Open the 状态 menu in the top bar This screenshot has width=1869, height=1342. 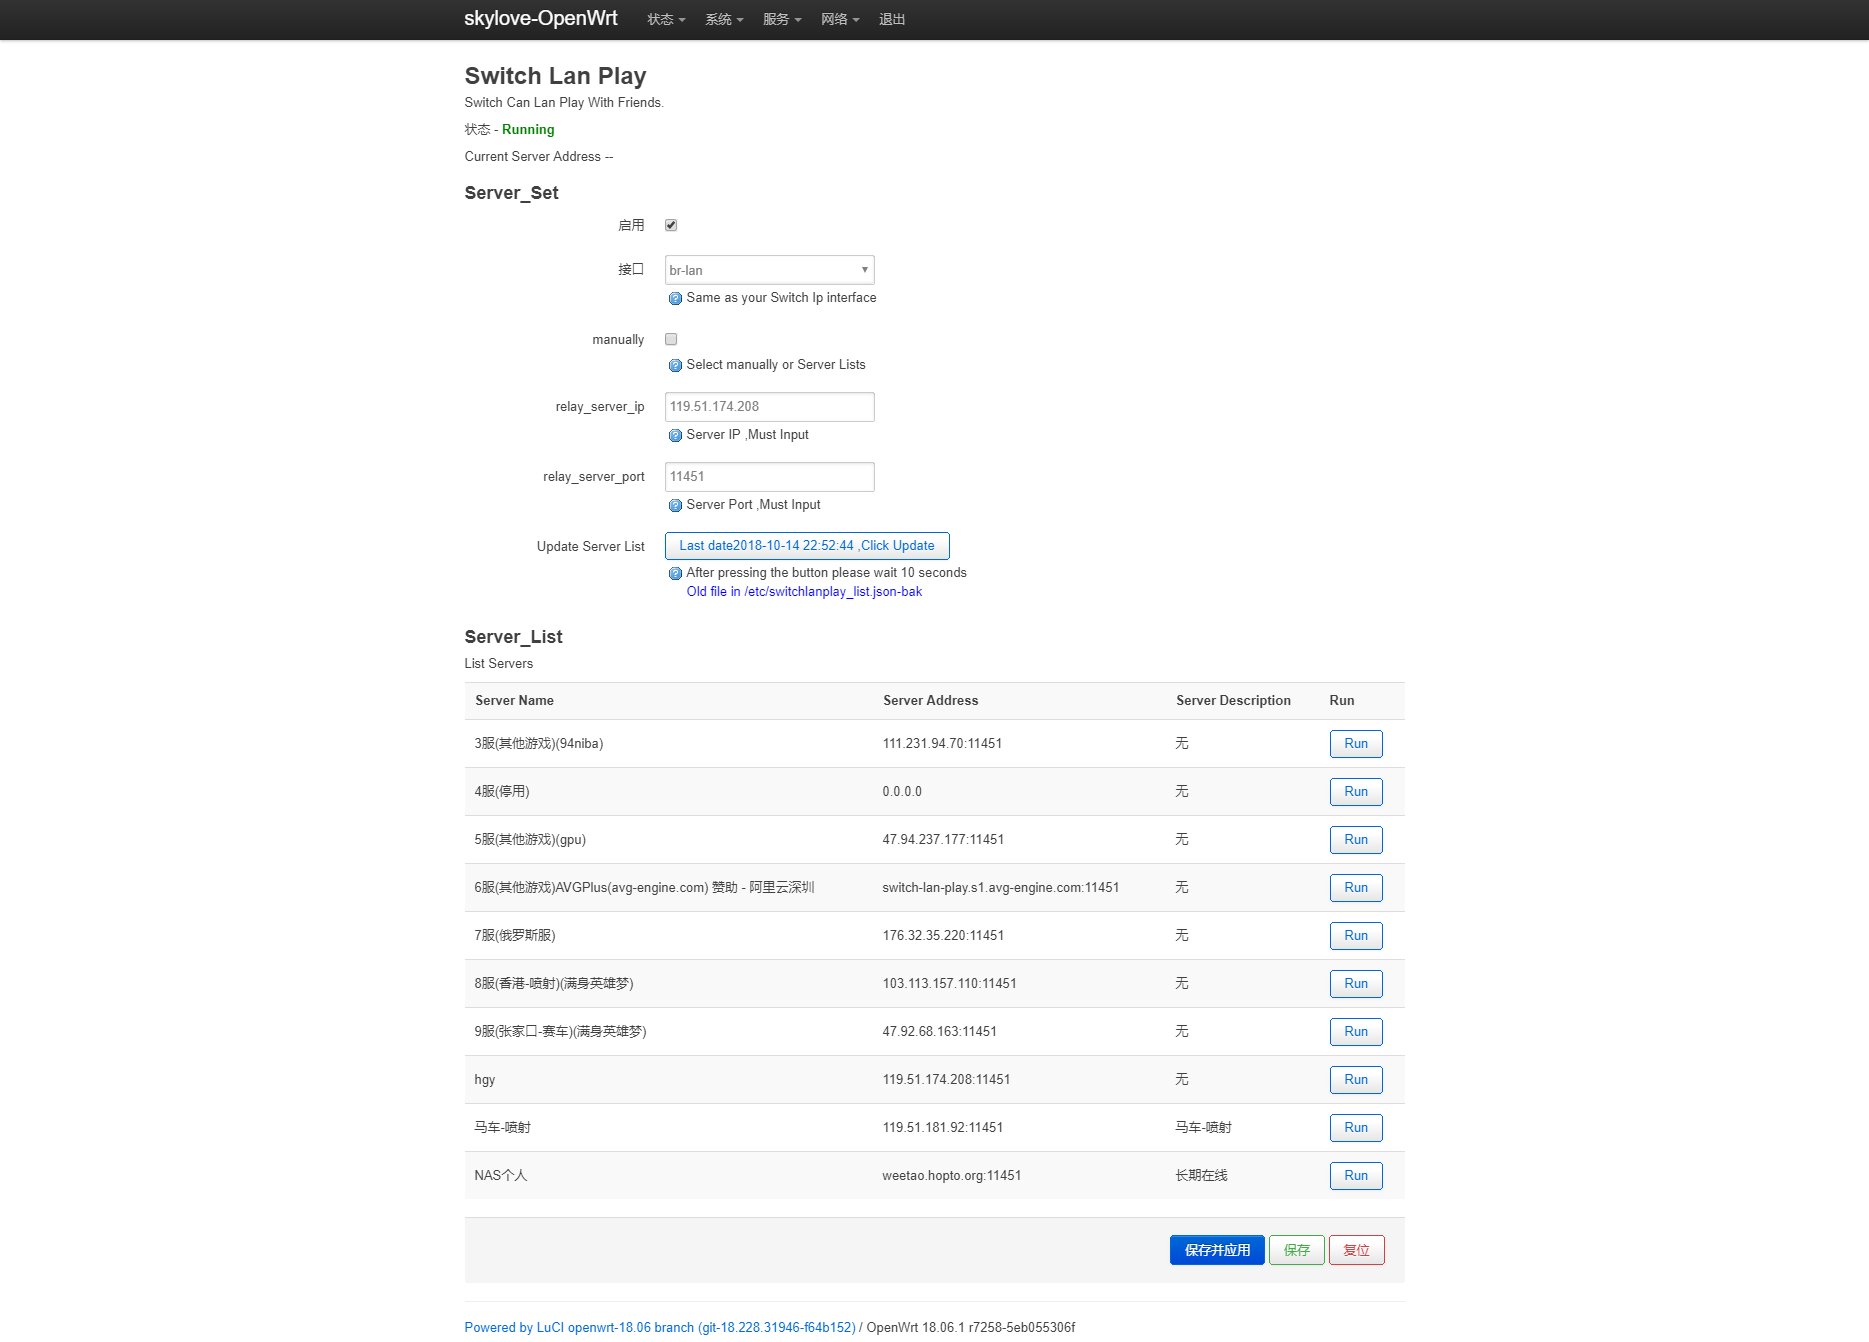666,19
